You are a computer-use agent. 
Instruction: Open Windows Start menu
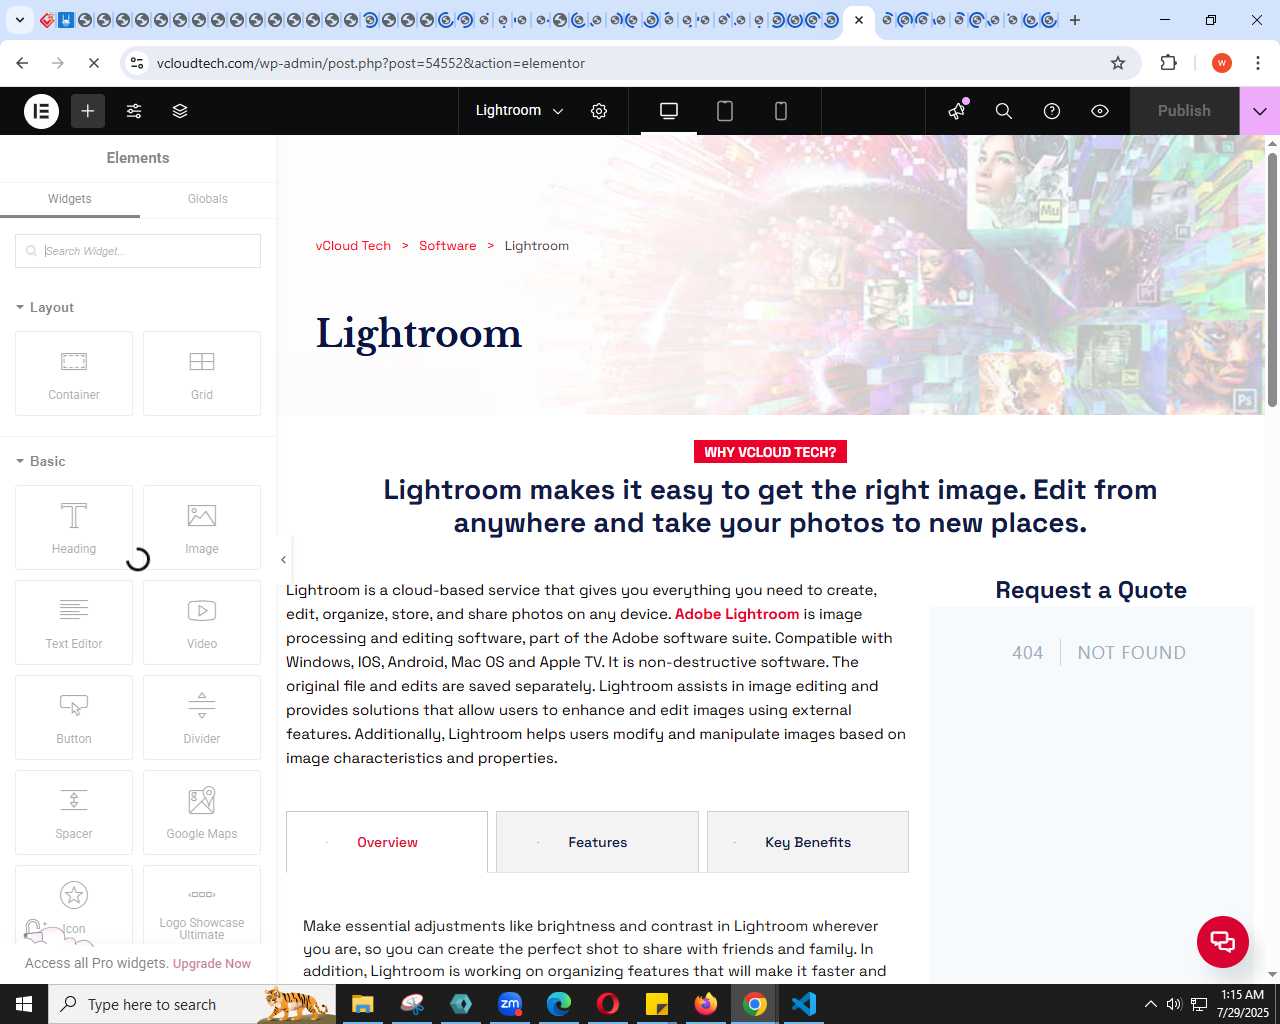pyautogui.click(x=24, y=1004)
